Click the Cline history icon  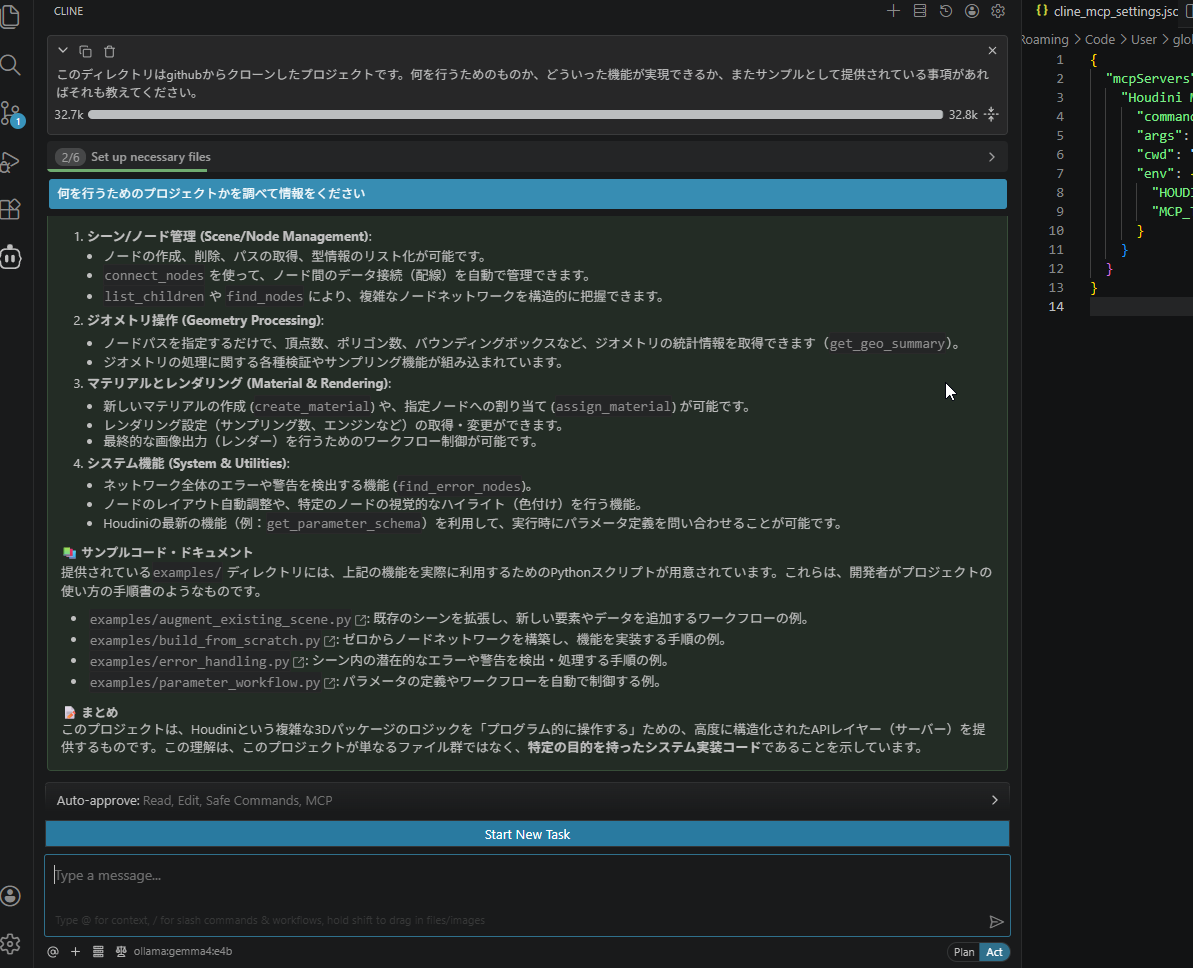946,11
